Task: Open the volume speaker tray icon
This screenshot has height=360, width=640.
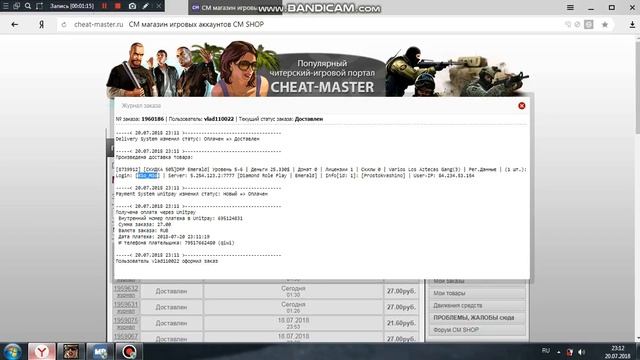Action: click(582, 352)
